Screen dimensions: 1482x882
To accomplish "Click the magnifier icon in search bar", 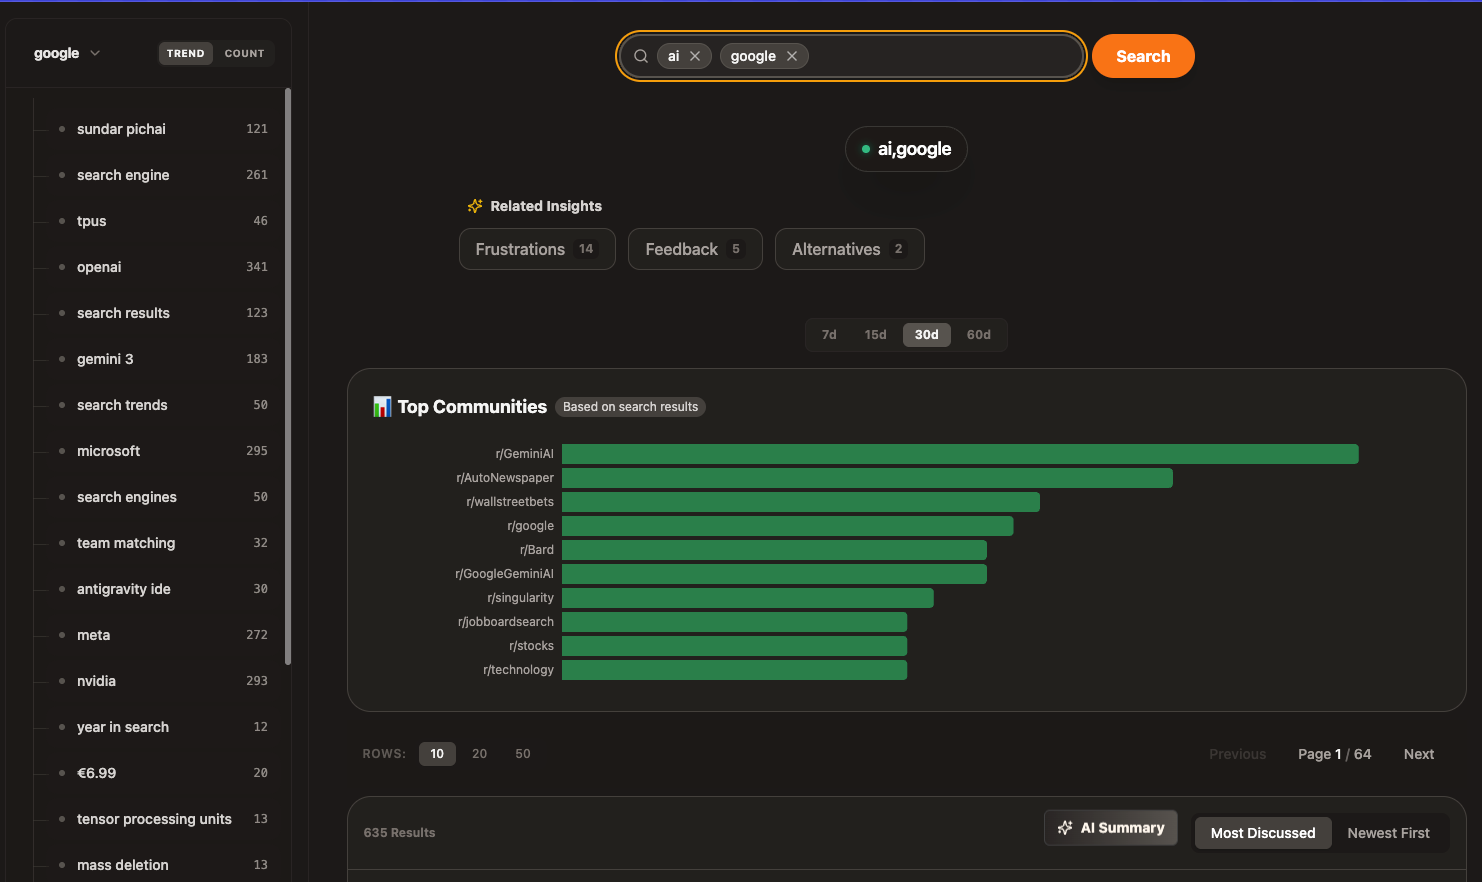I will [641, 56].
